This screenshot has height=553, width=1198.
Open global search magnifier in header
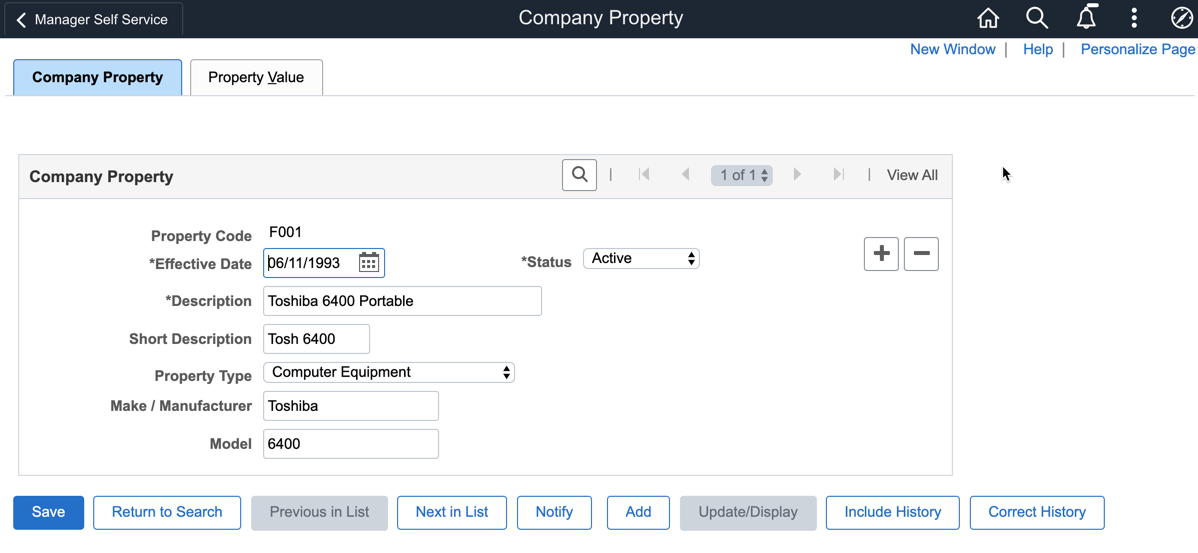(1037, 19)
